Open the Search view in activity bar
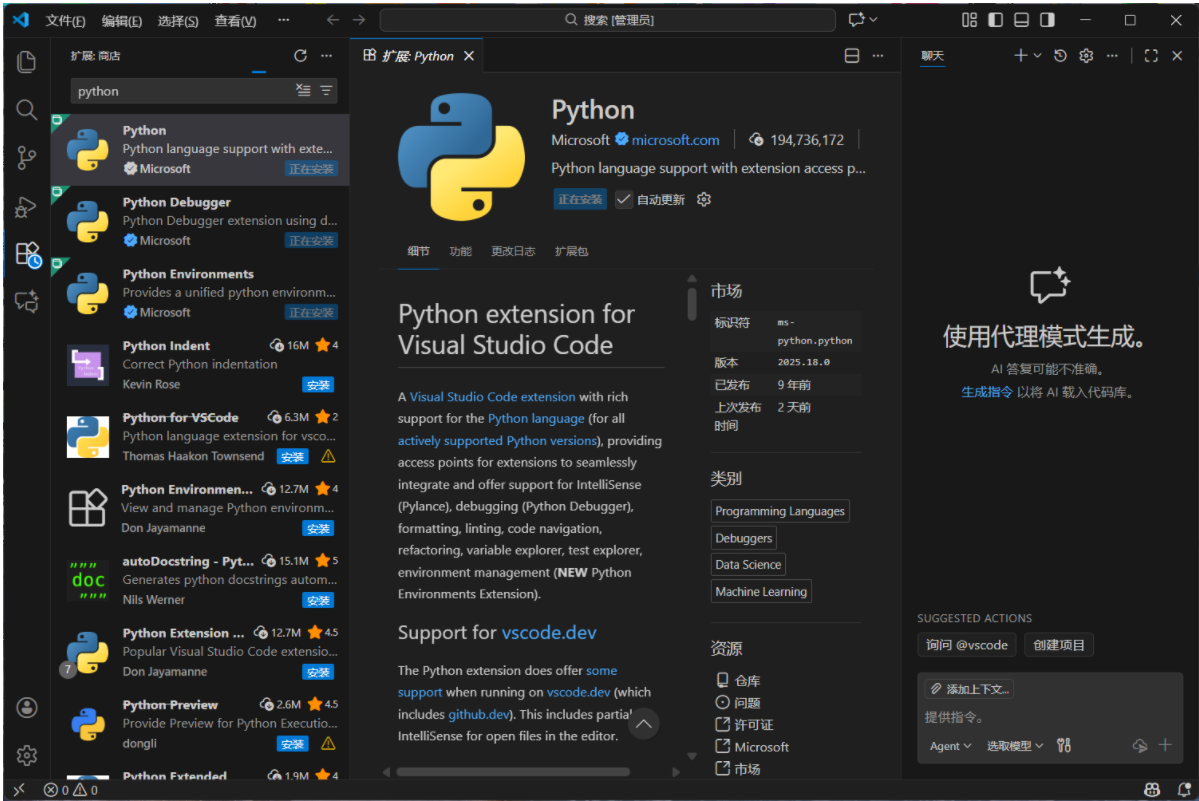Screen dimensions: 1199x801 pos(26,110)
